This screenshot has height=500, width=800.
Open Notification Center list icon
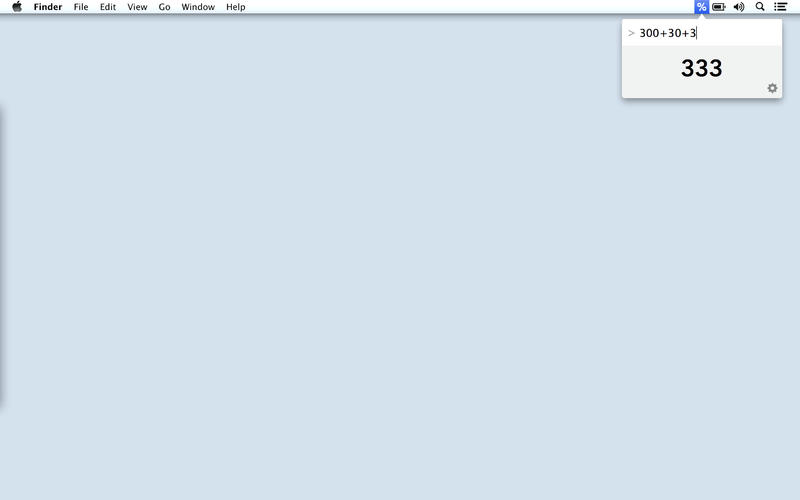pyautogui.click(x=781, y=7)
